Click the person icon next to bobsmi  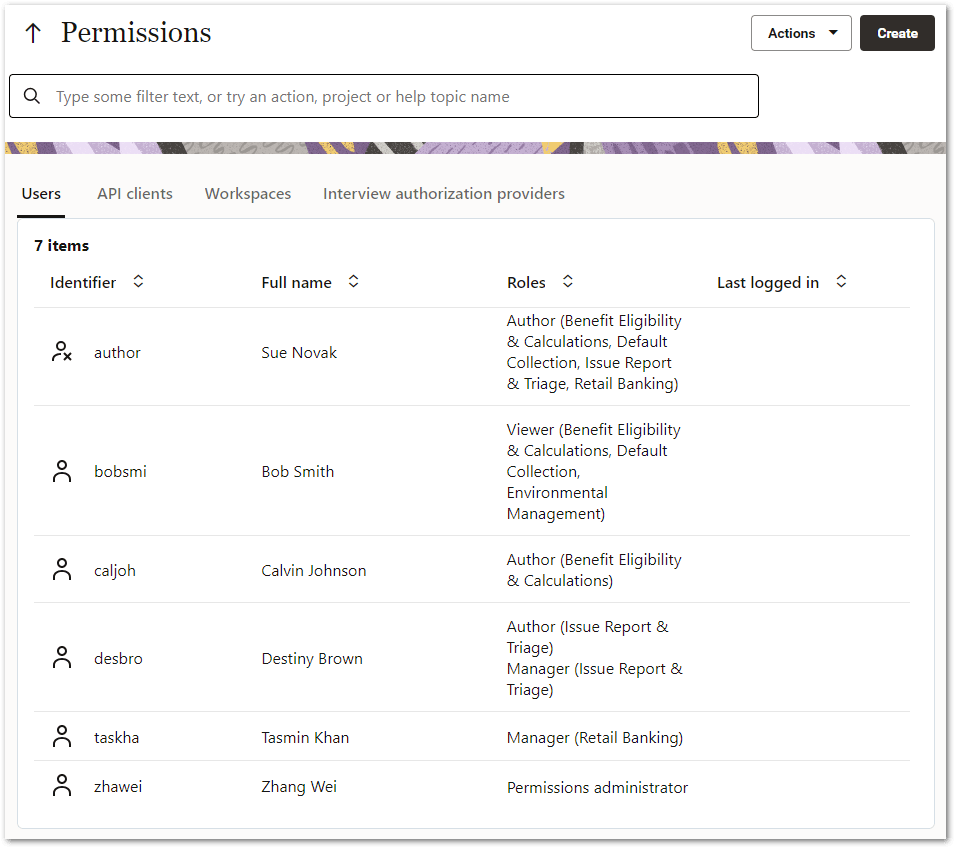61,471
